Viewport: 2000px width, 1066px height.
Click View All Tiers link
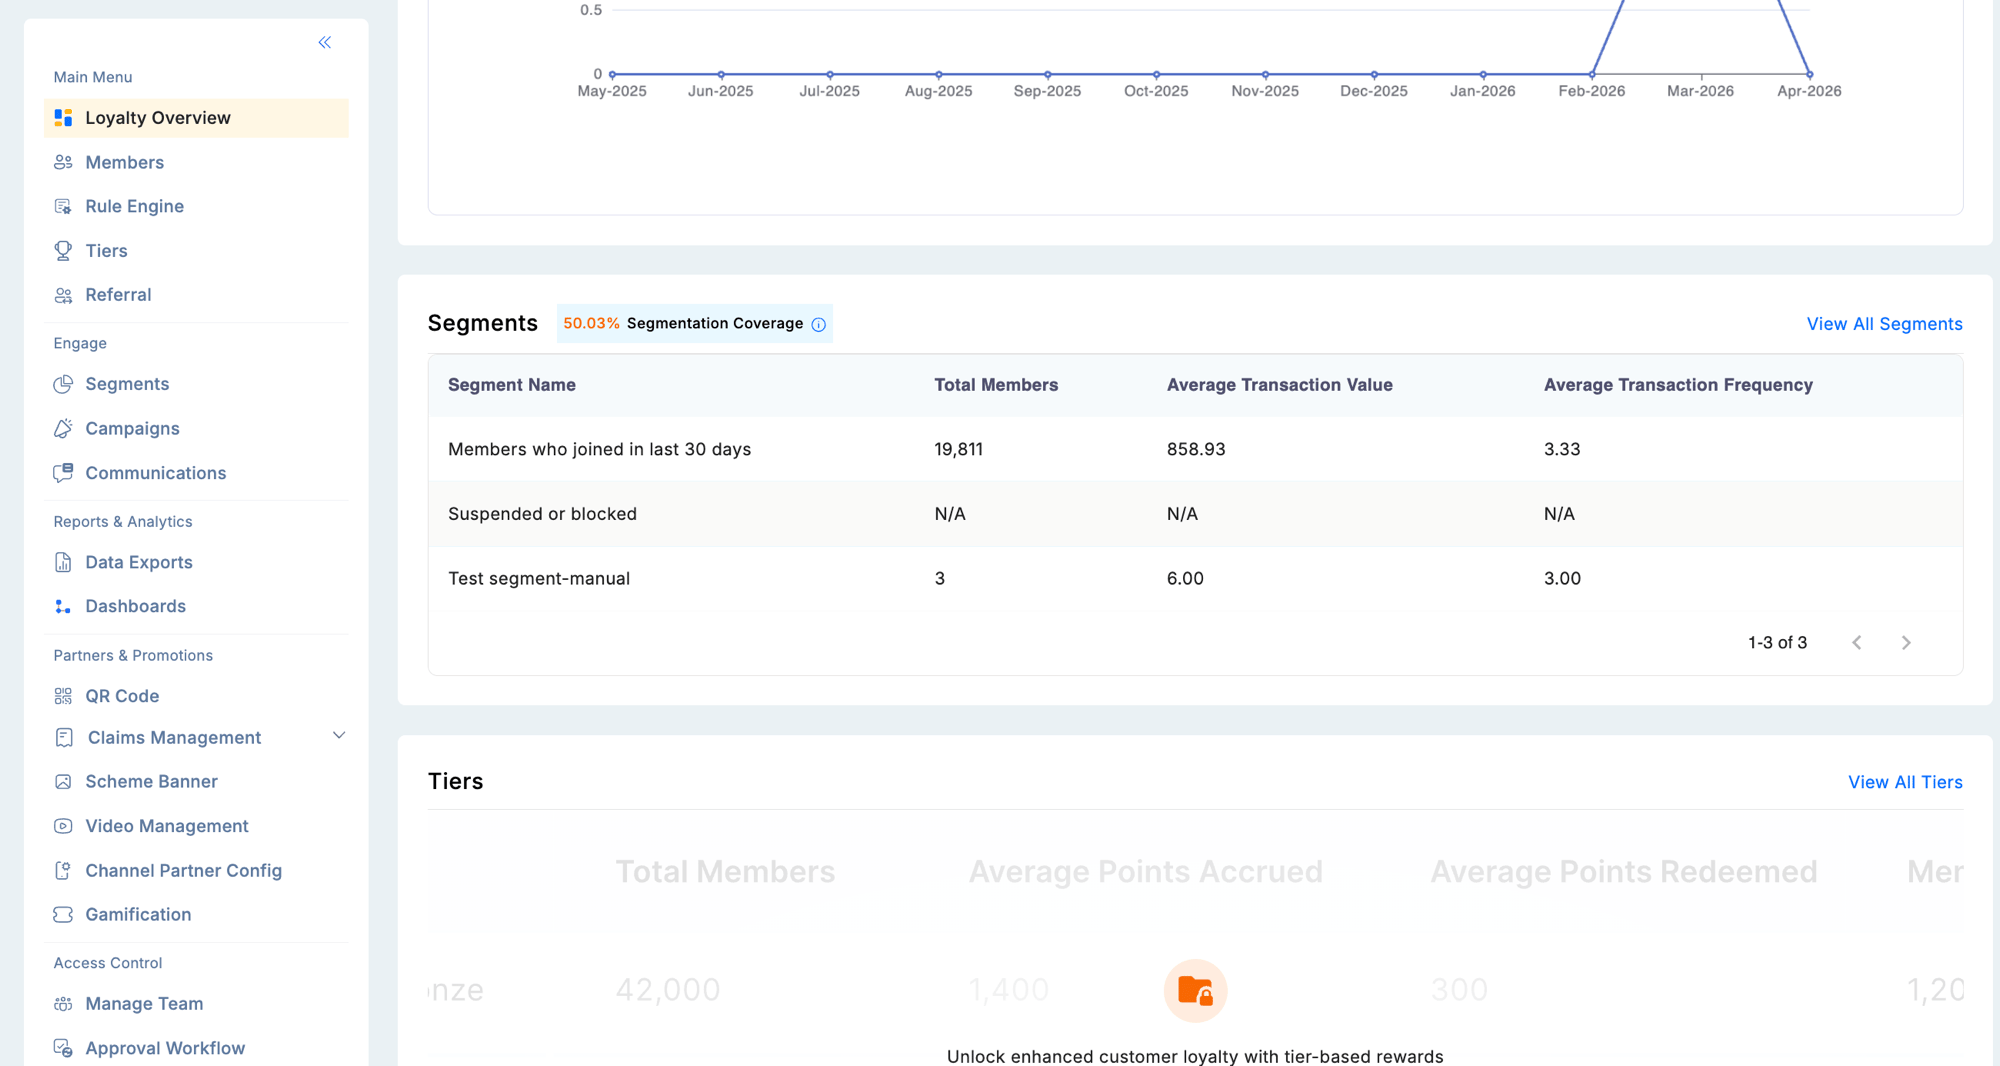1905,782
